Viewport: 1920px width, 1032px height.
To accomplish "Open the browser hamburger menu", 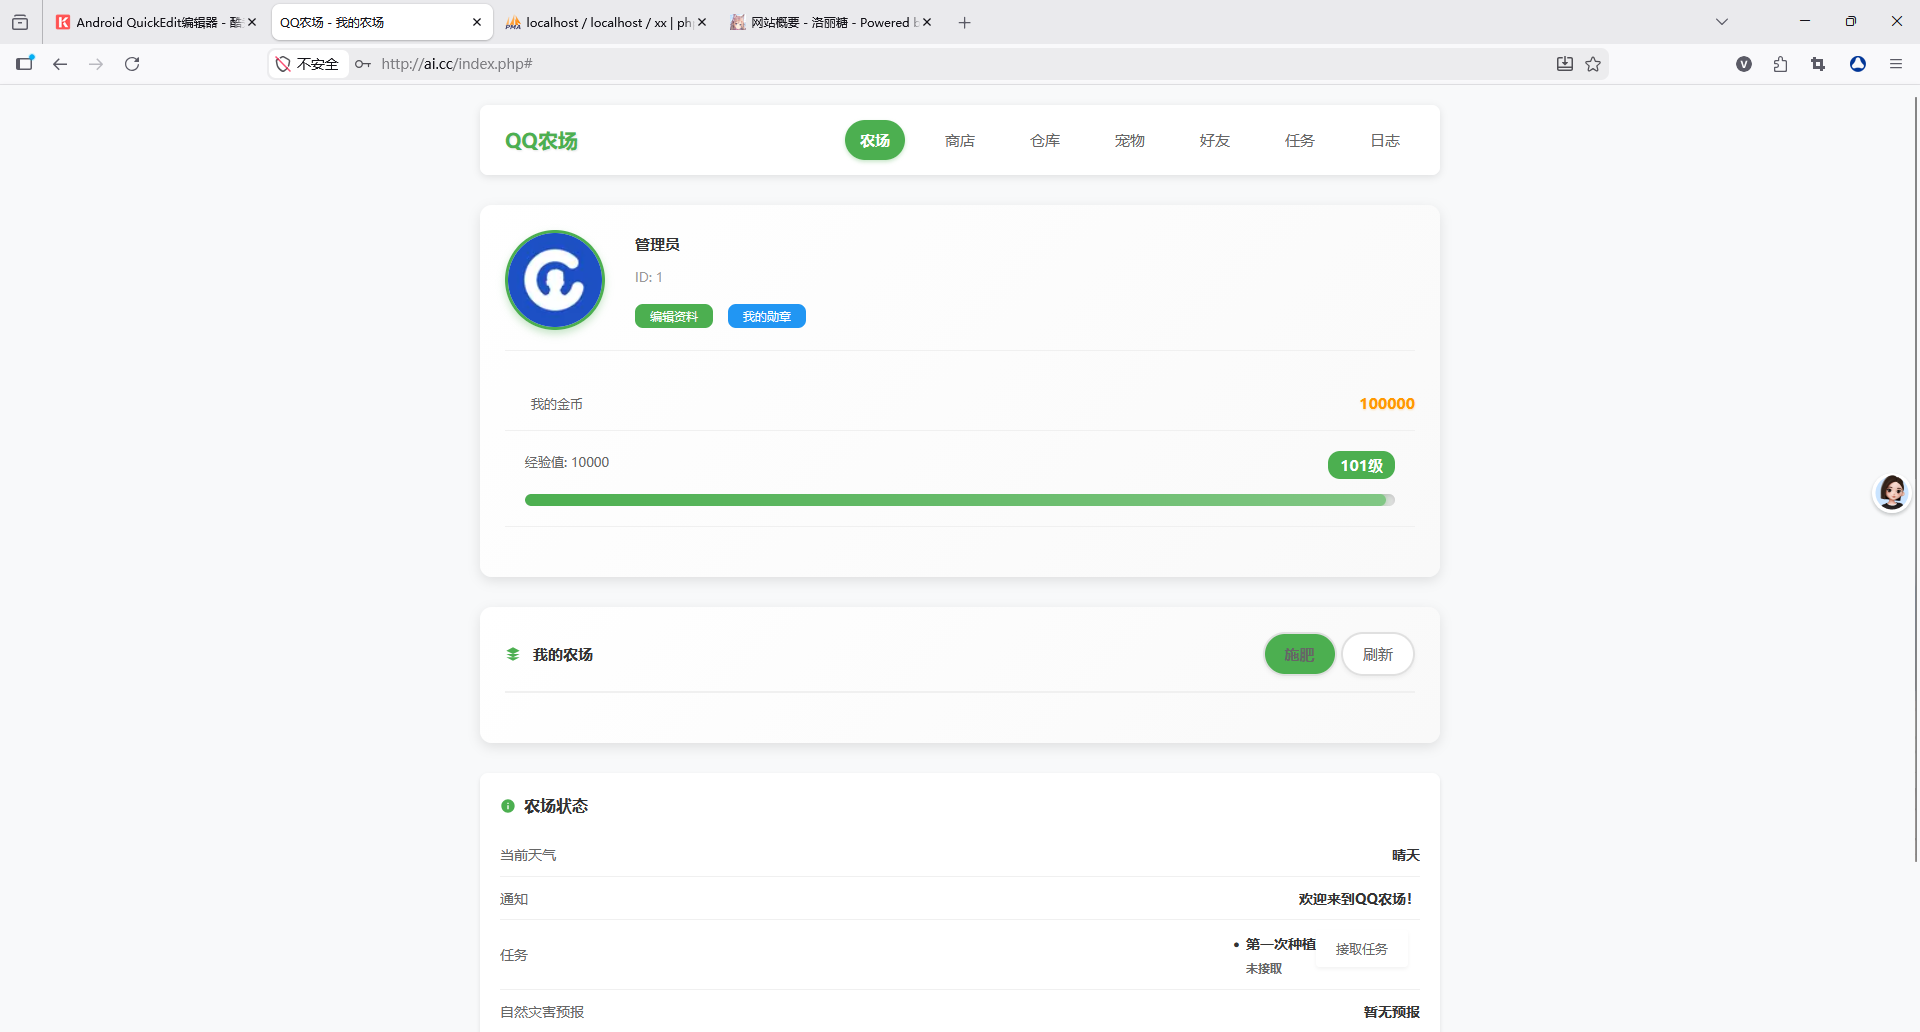I will 1895,64.
